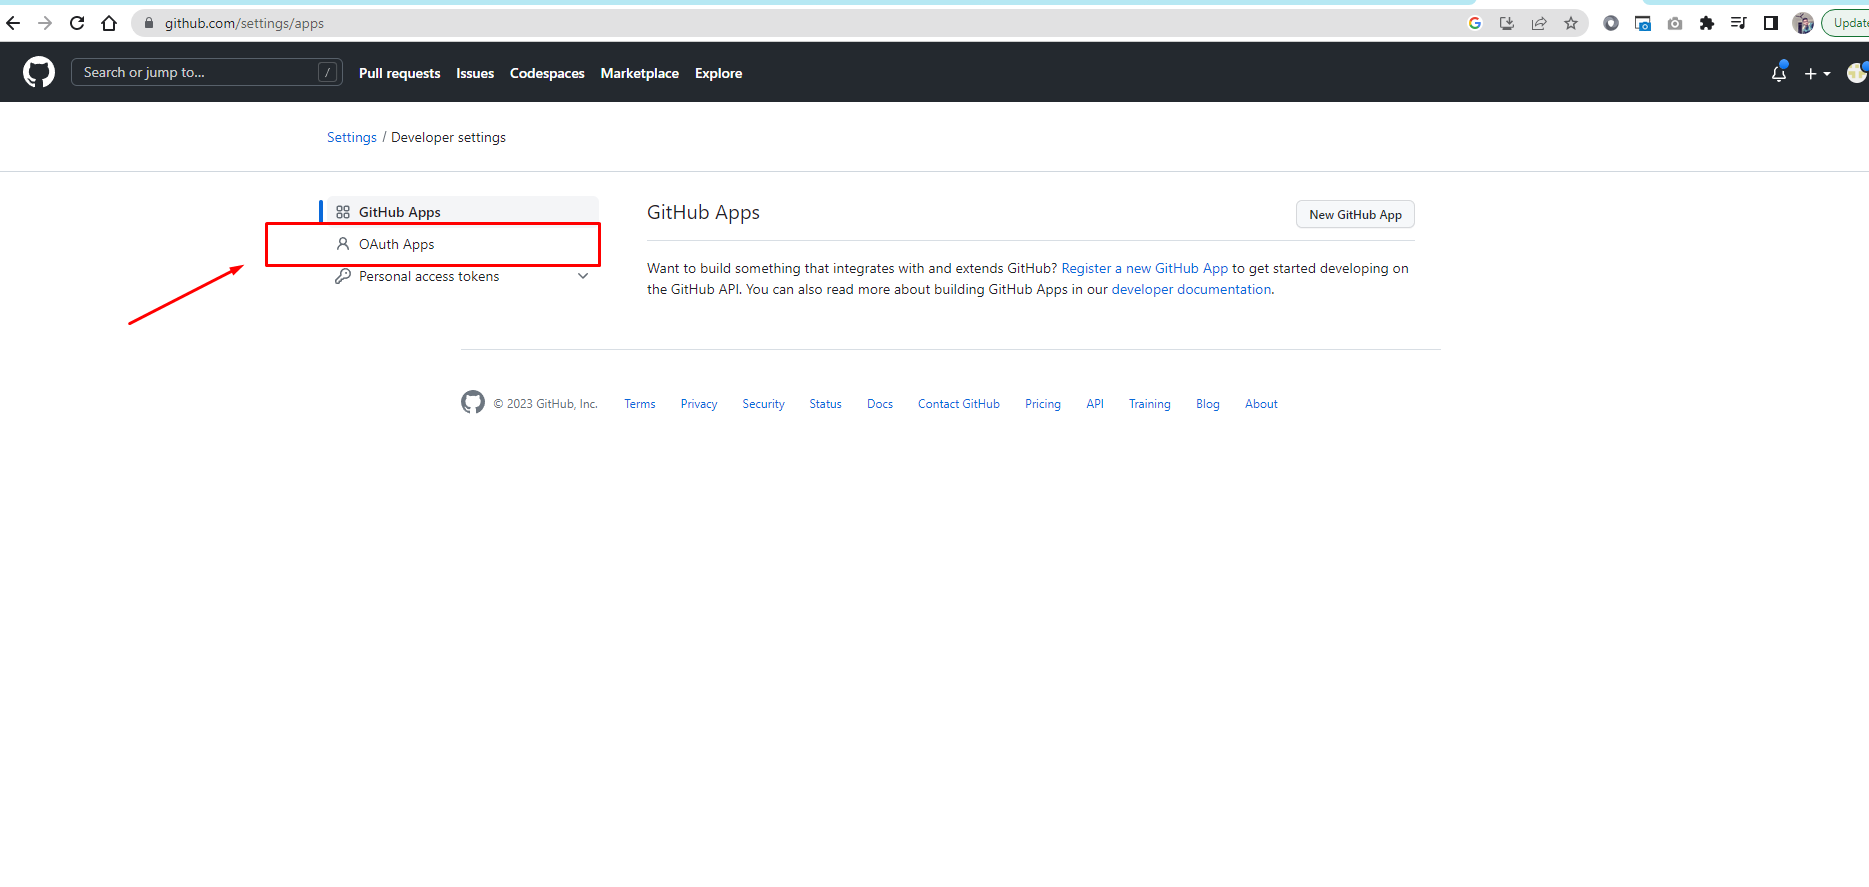
Task: Open Pricing footer link
Action: pyautogui.click(x=1043, y=404)
